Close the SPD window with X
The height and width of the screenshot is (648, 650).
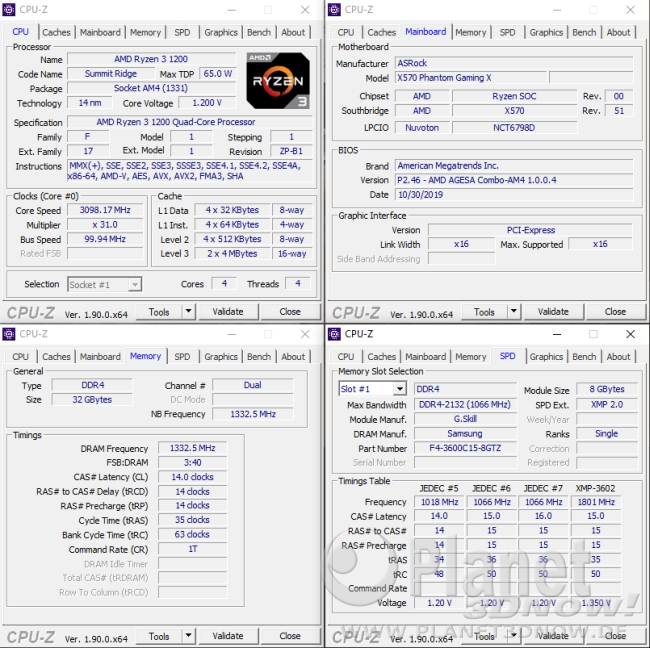[x=631, y=334]
